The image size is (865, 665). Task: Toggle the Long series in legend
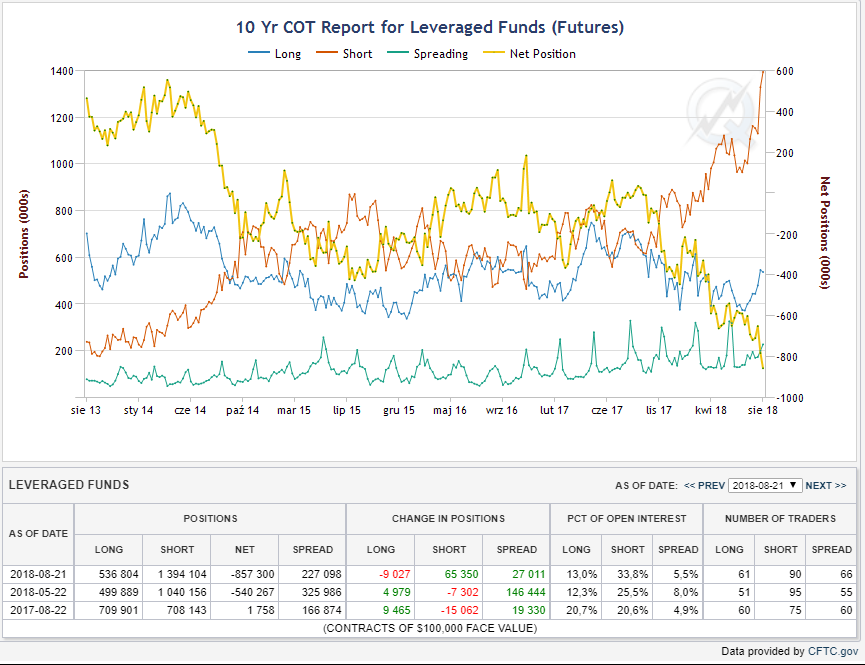coord(275,54)
